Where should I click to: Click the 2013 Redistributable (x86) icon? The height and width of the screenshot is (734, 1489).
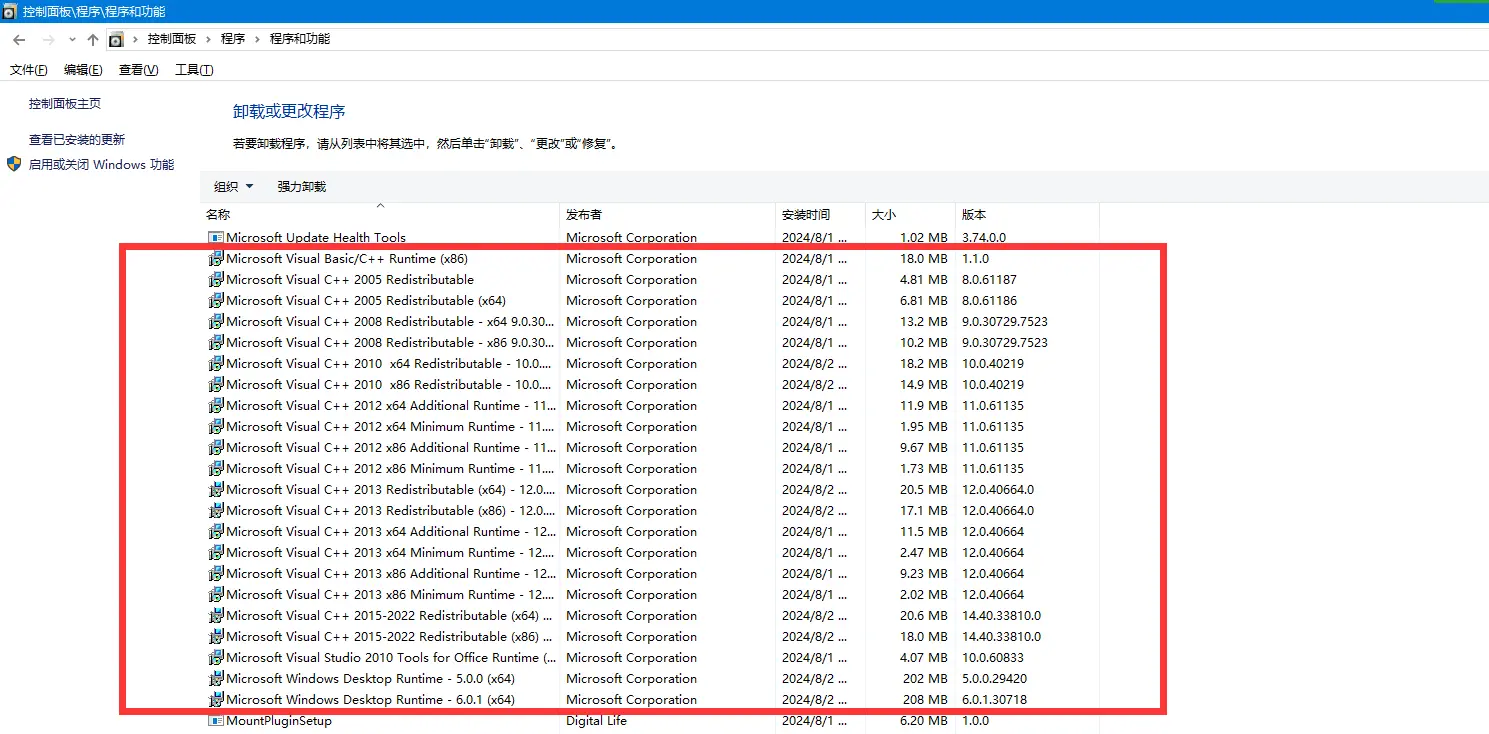(x=216, y=511)
